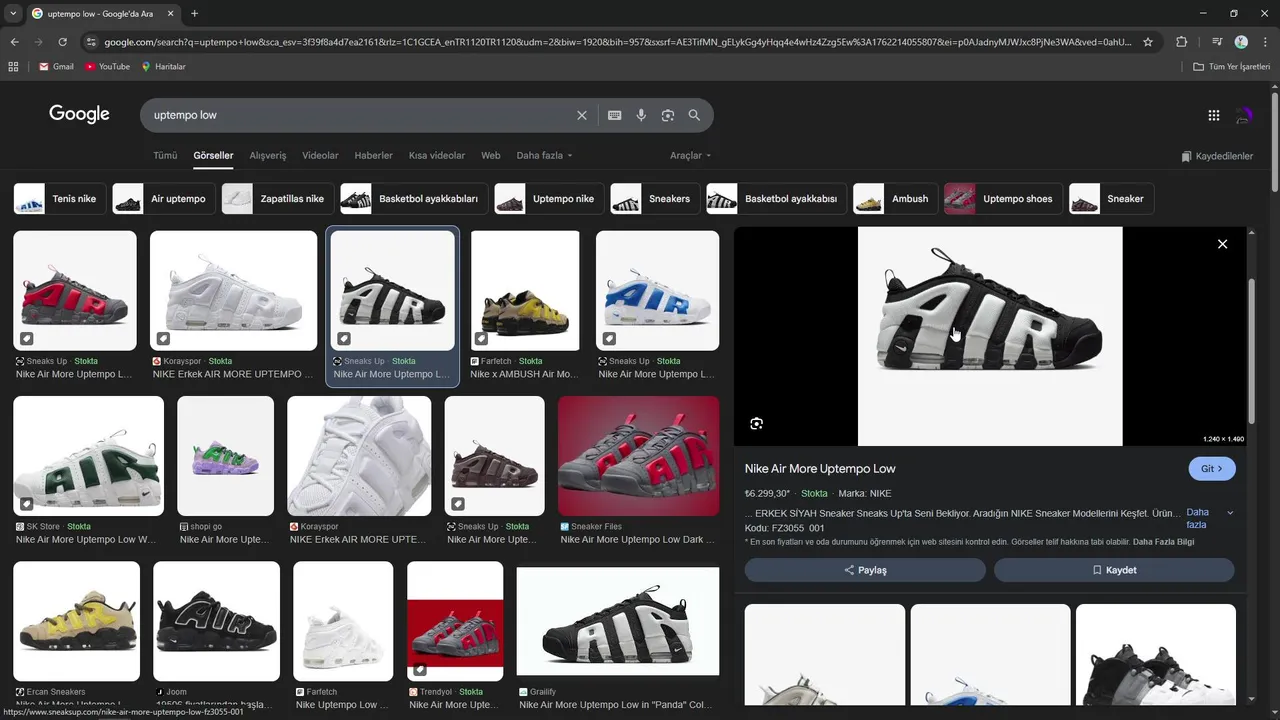
Task: Filter by Sneakers chip
Action: coord(655,199)
